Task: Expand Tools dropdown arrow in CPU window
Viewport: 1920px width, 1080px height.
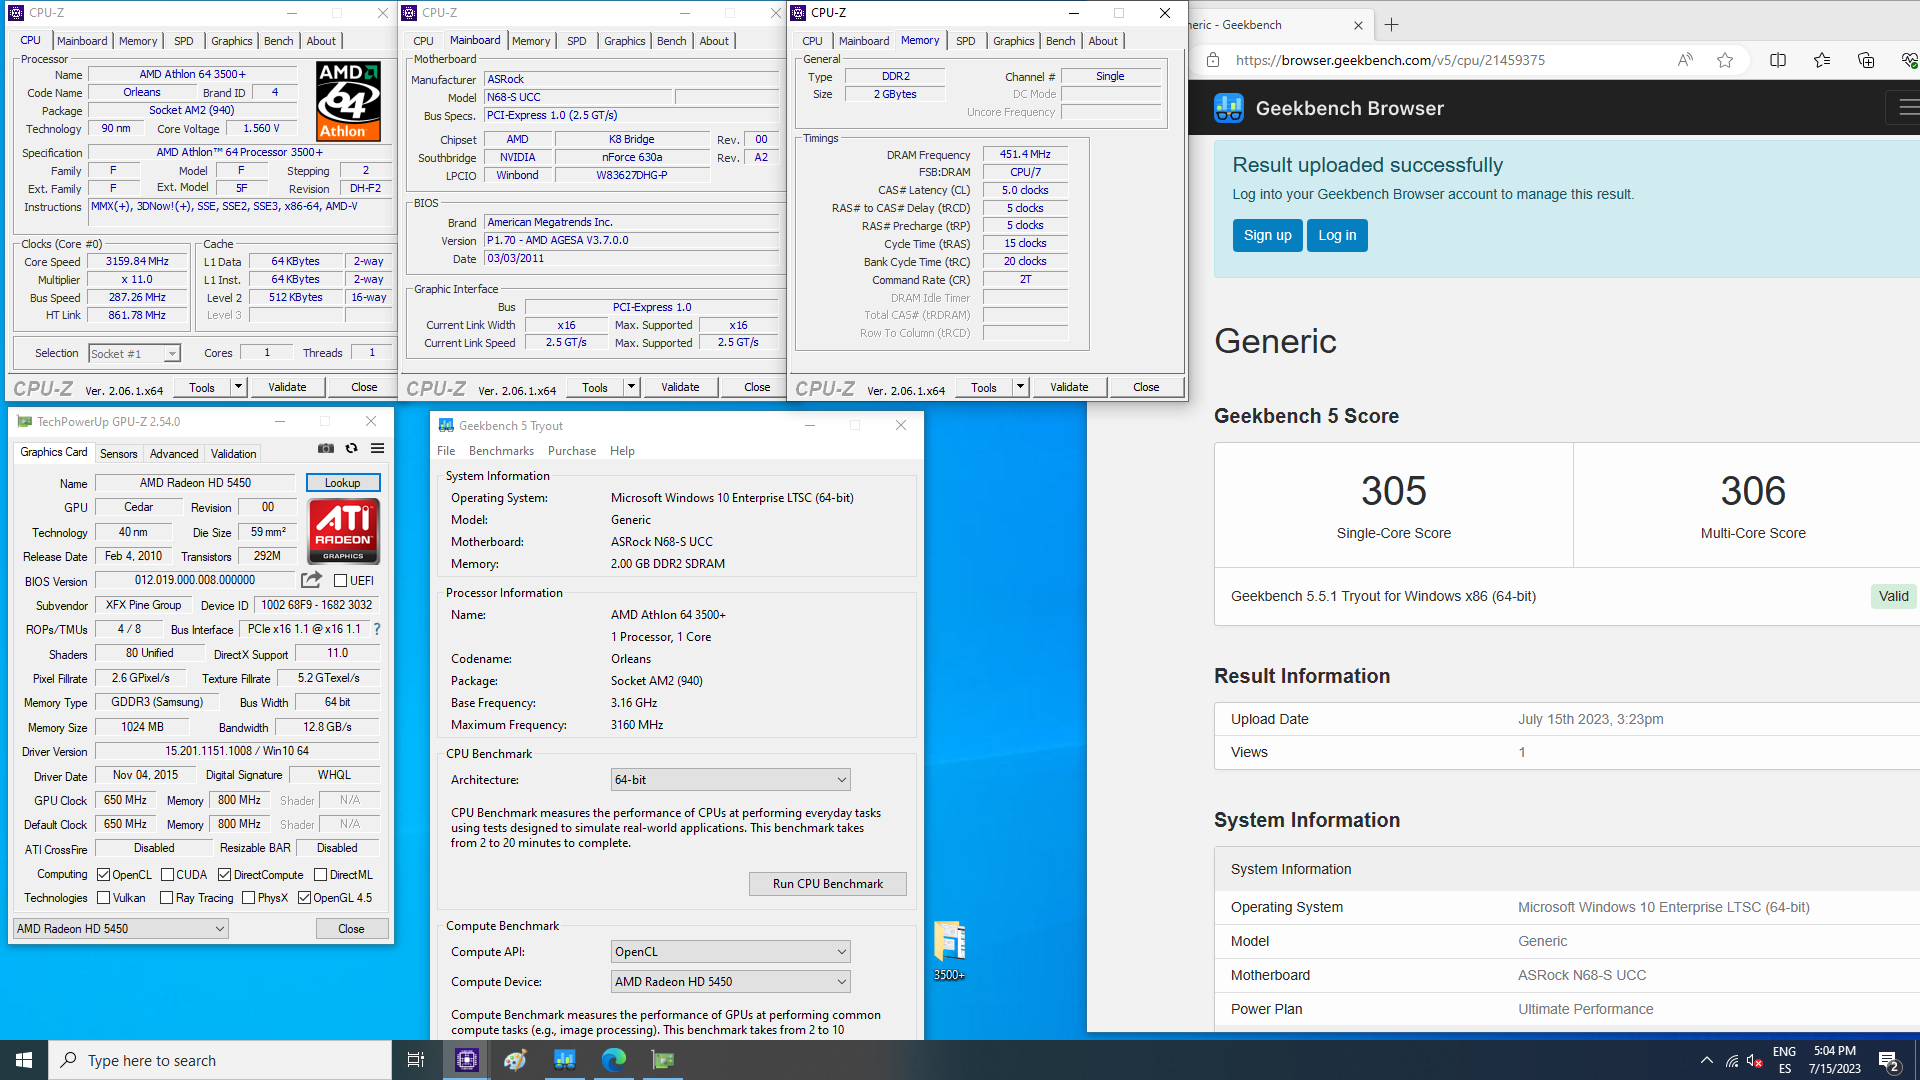Action: [238, 387]
